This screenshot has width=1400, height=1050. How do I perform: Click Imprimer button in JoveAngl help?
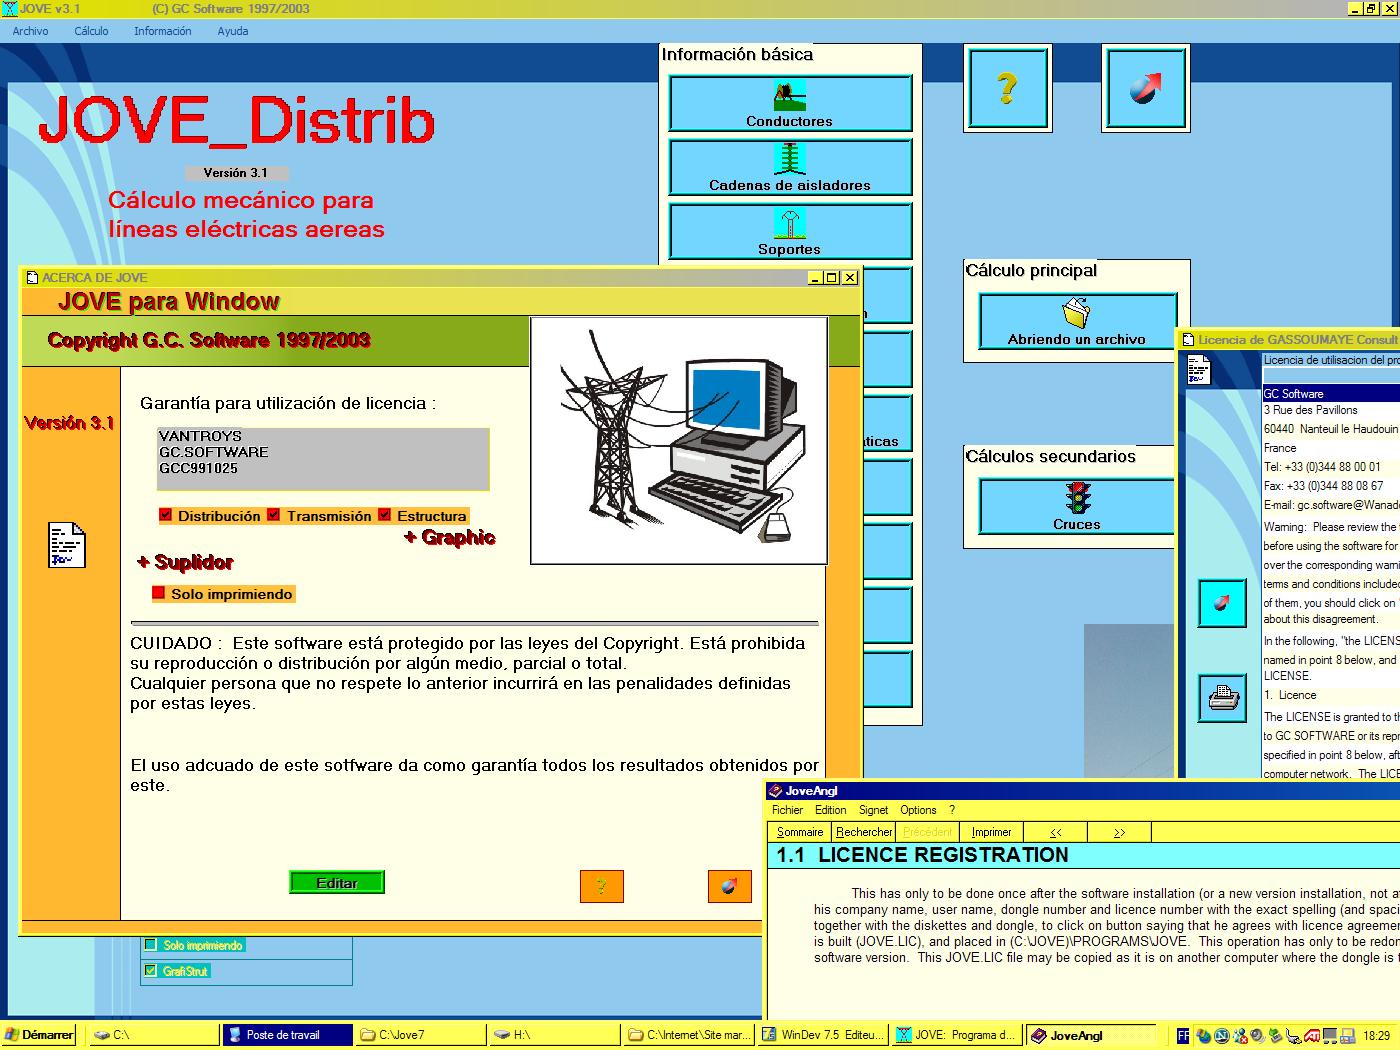pyautogui.click(x=991, y=832)
